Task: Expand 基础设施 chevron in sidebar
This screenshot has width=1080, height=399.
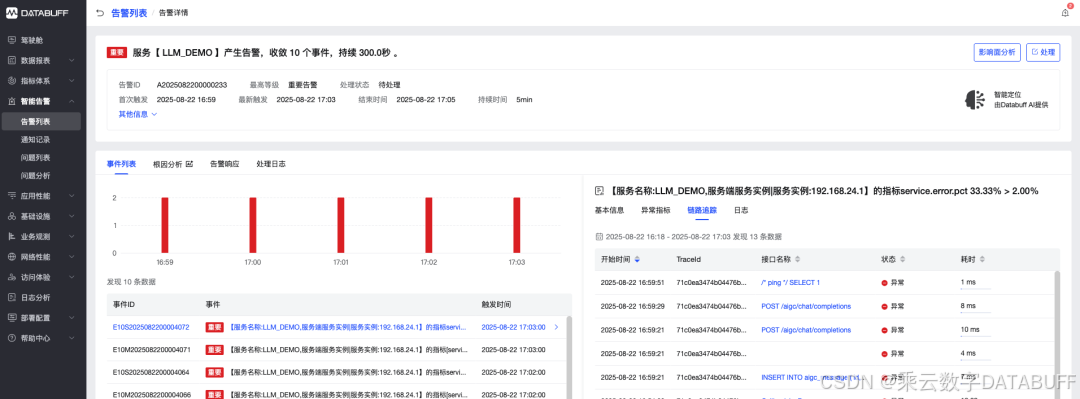Action: click(72, 216)
